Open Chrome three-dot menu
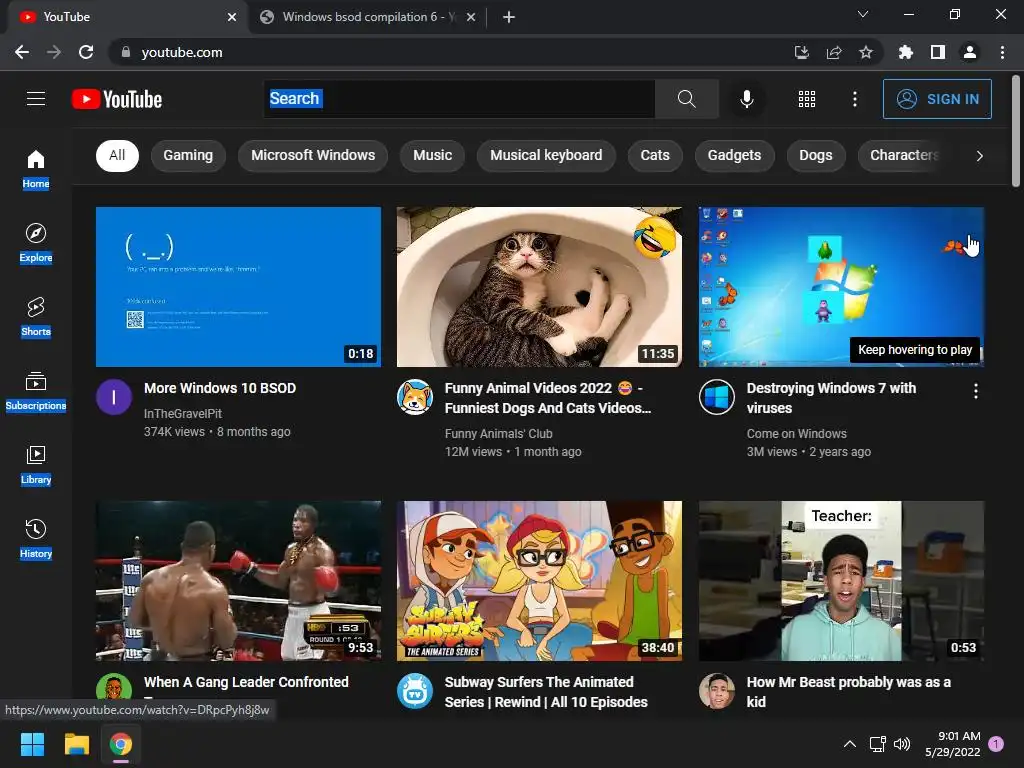Screen dimensions: 1024x768 tap(1002, 52)
